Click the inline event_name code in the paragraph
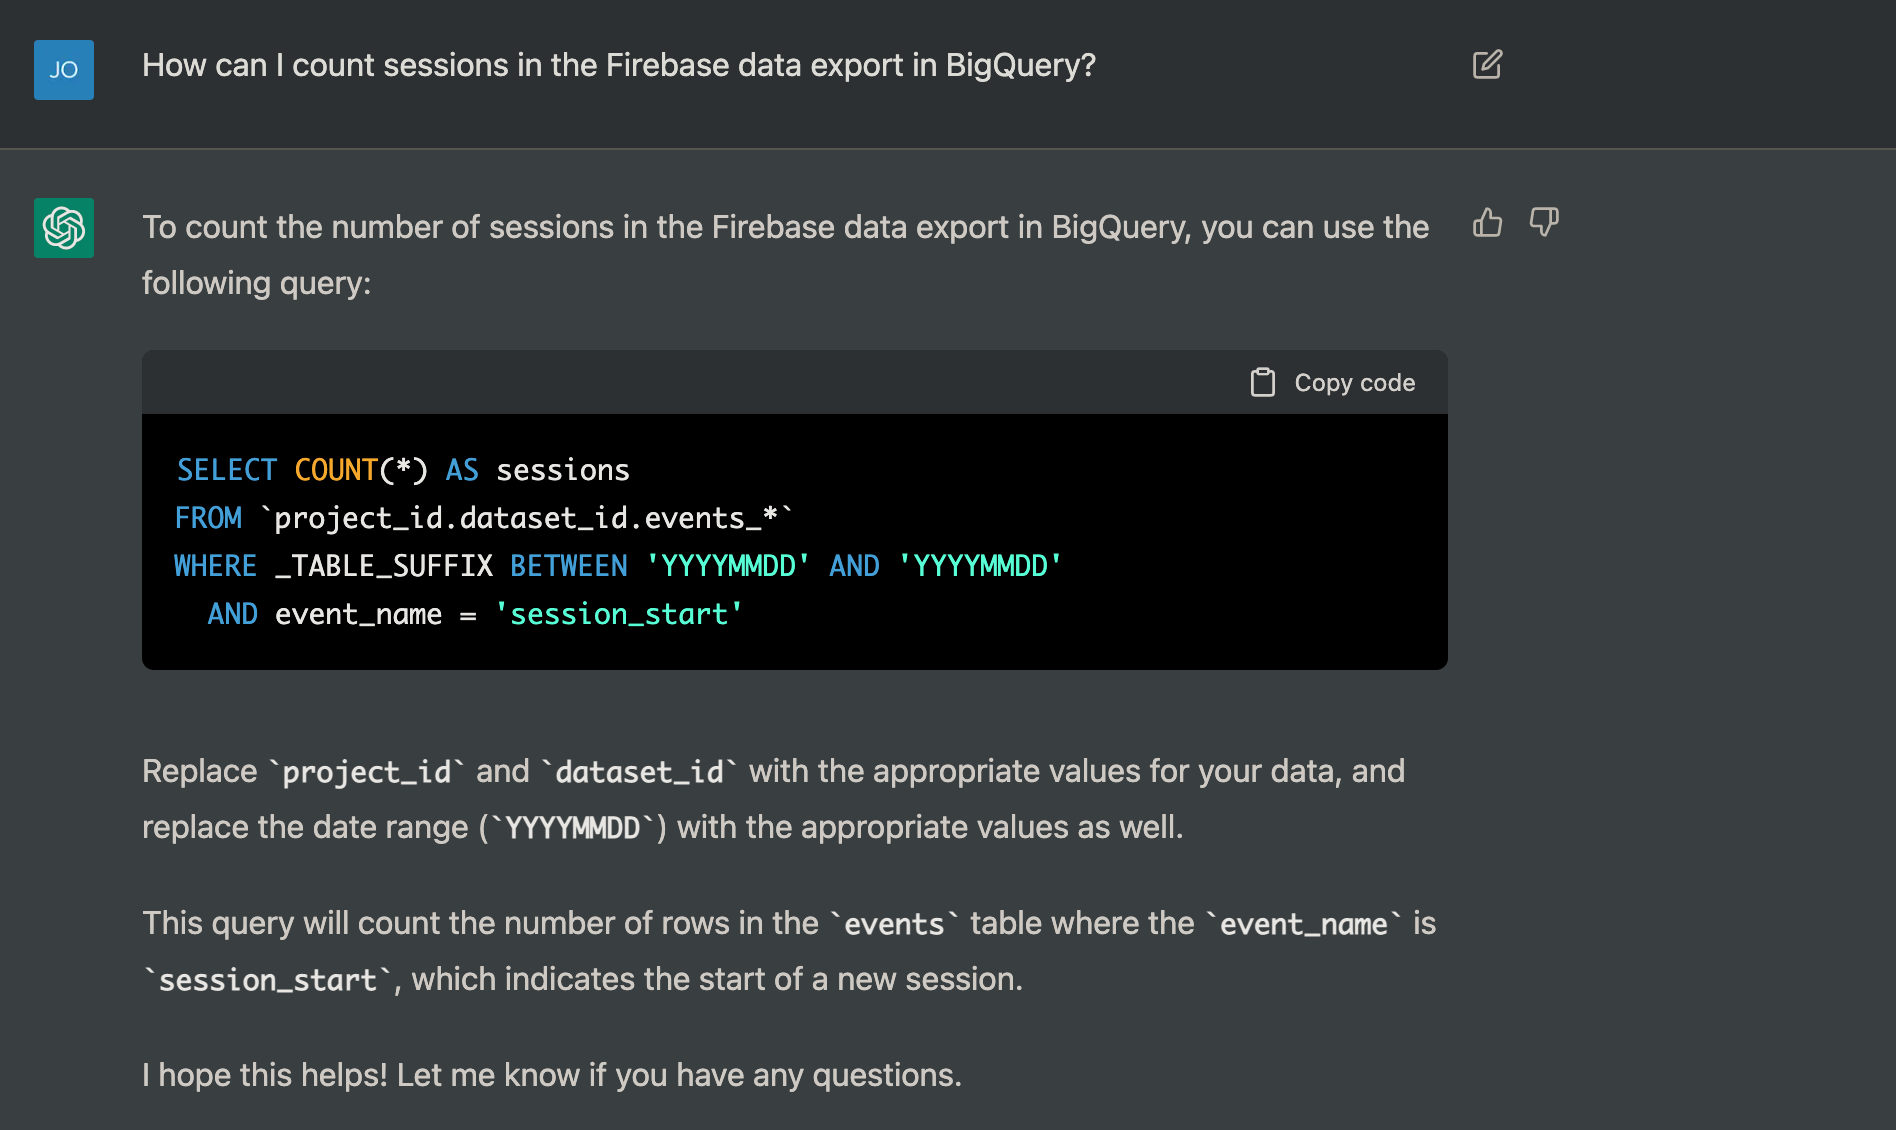Screen dimensions: 1896x1130 pos(1304,924)
